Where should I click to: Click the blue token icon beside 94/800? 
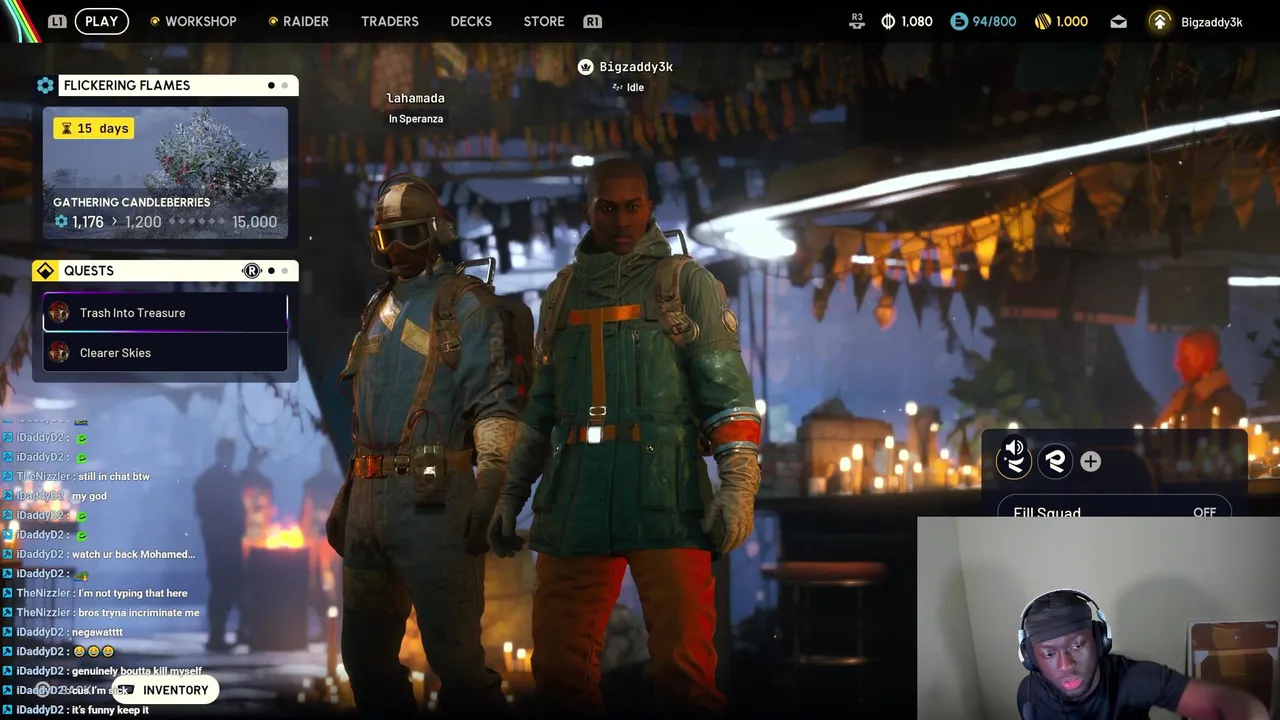tap(959, 21)
